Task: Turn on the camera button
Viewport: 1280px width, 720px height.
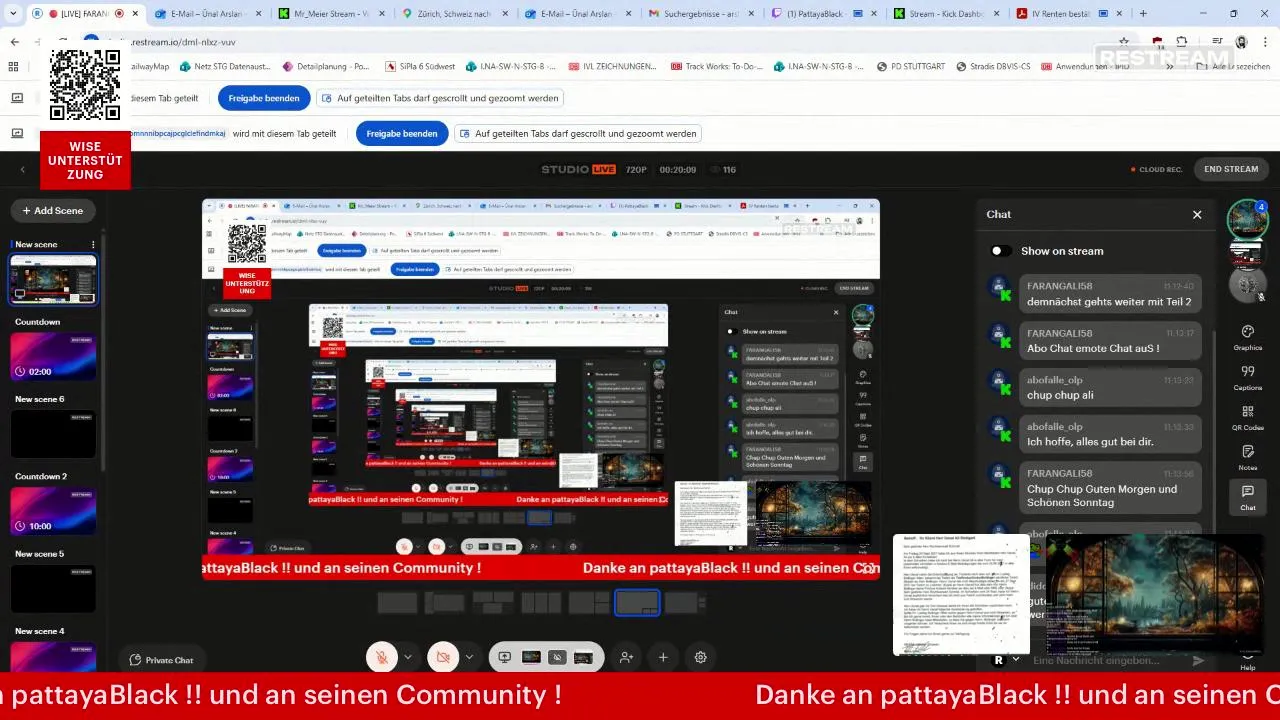Action: click(x=443, y=657)
